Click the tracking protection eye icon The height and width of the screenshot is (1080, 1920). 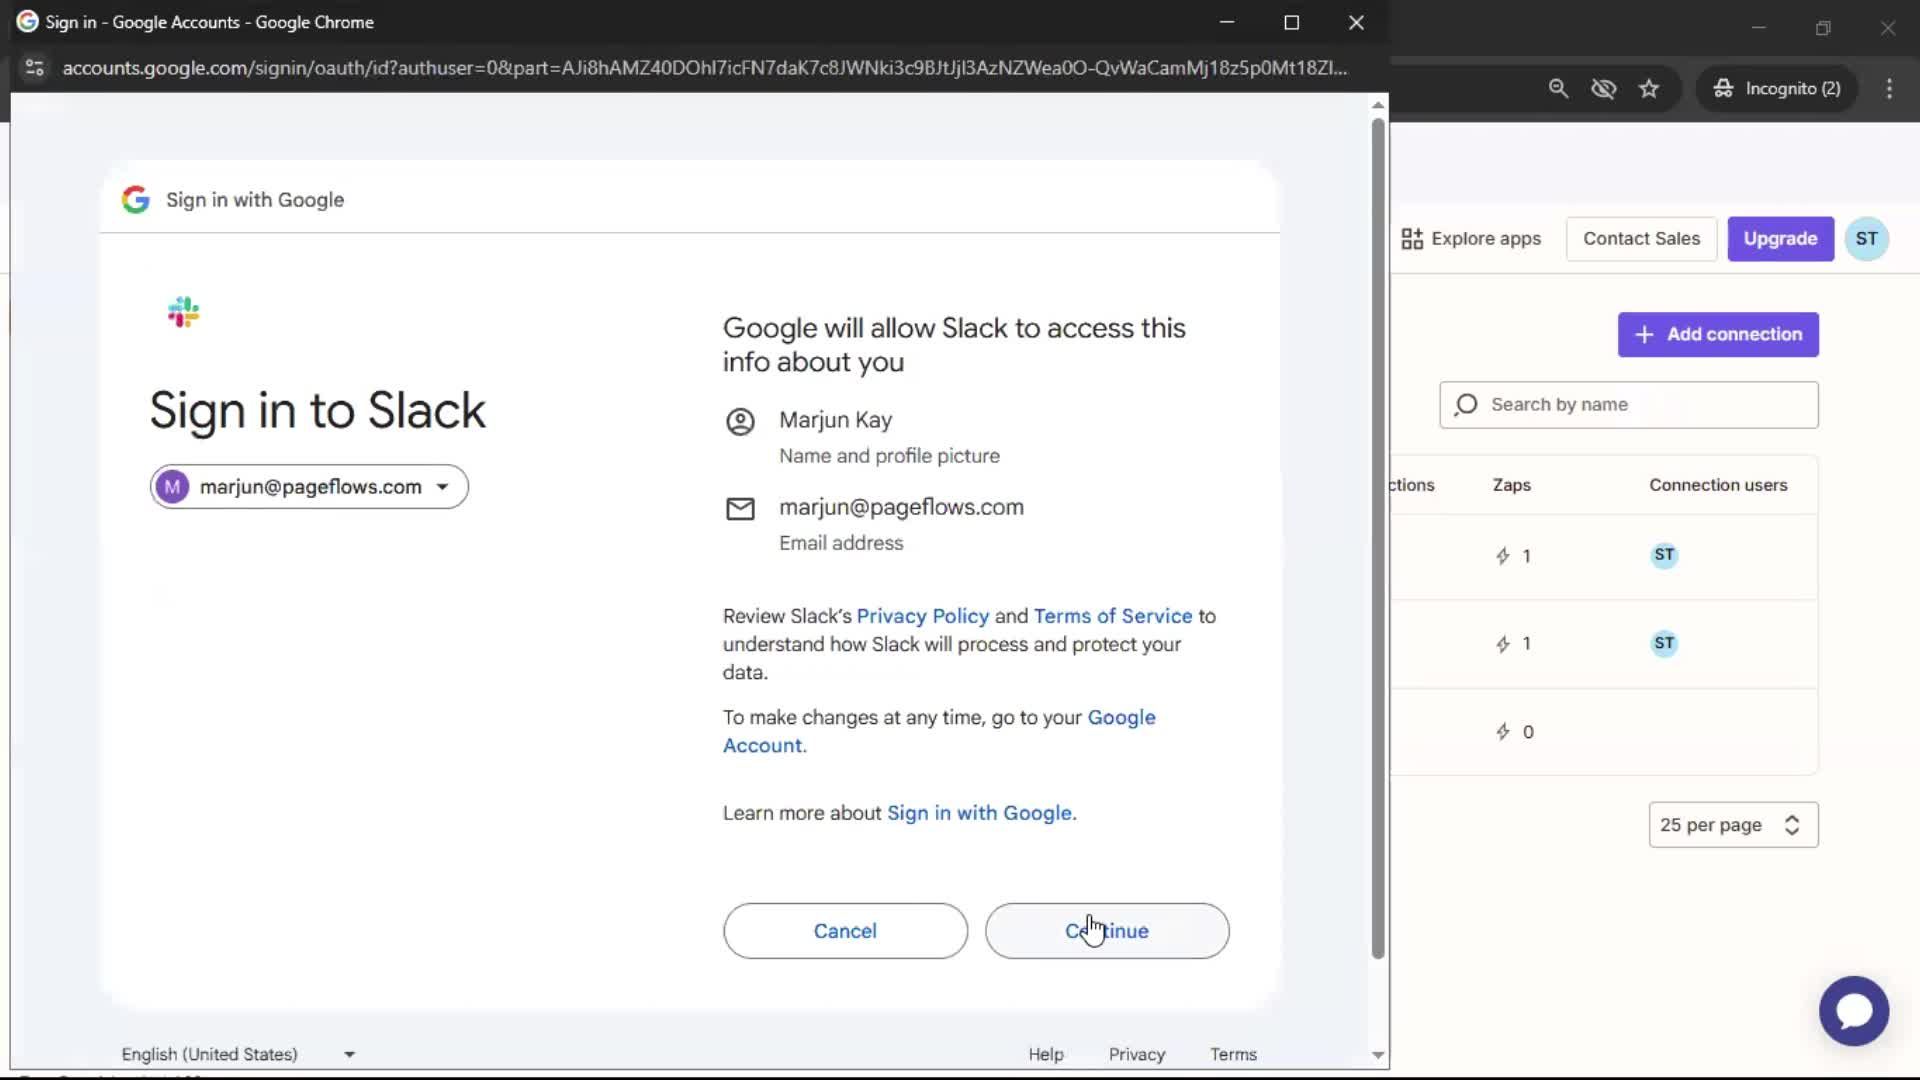(x=1604, y=89)
